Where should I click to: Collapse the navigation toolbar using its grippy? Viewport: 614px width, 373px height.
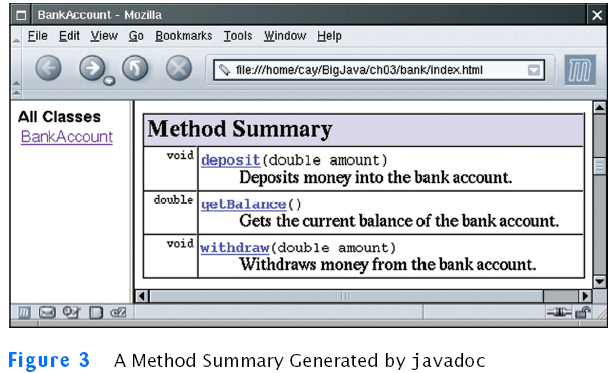pyautogui.click(x=16, y=69)
